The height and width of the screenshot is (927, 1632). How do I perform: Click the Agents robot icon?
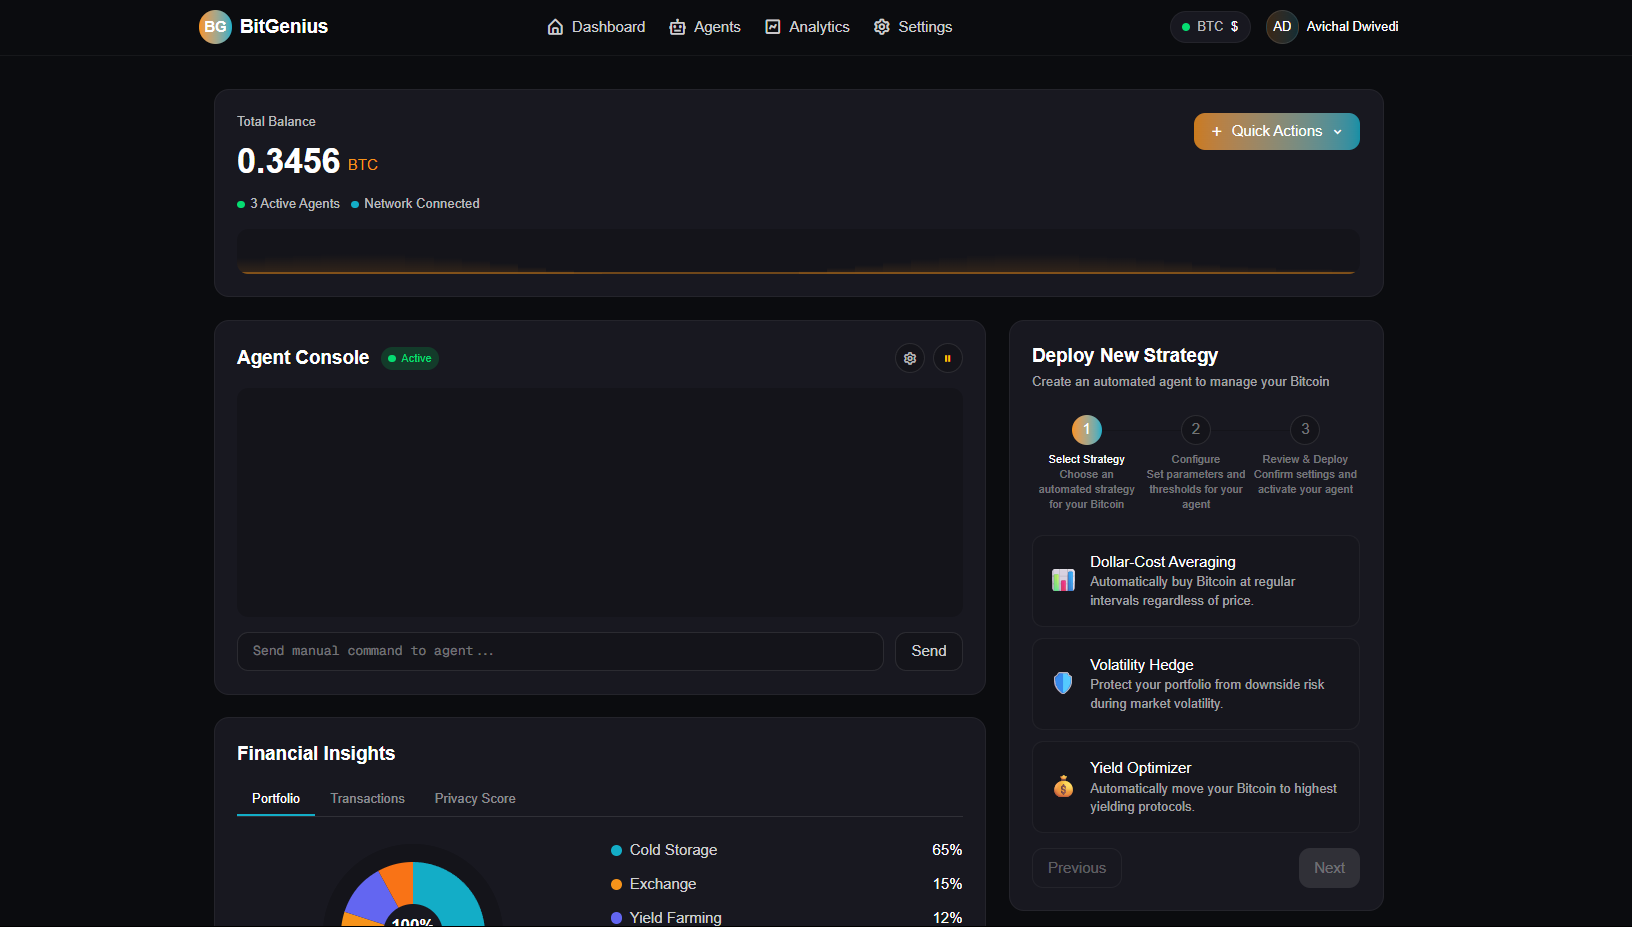pyautogui.click(x=678, y=27)
